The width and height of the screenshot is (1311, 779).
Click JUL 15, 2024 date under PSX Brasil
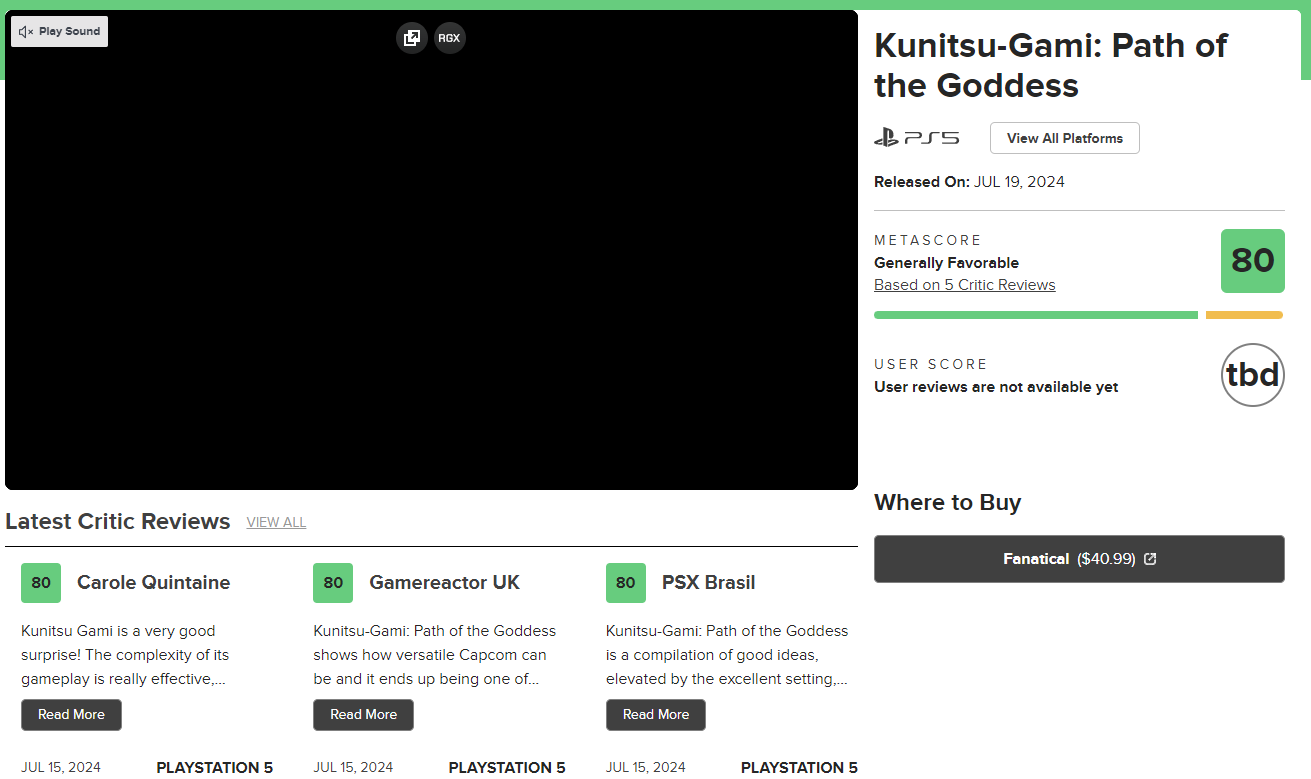[646, 768]
